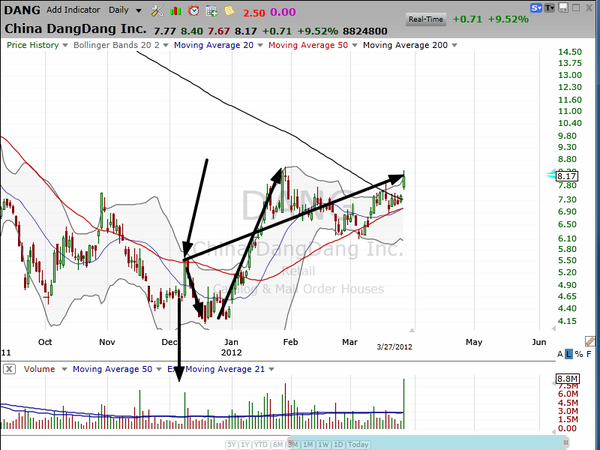The image size is (600, 450).
Task: Expand Exp Moving Average 21 arrow
Action: pyautogui.click(x=271, y=369)
